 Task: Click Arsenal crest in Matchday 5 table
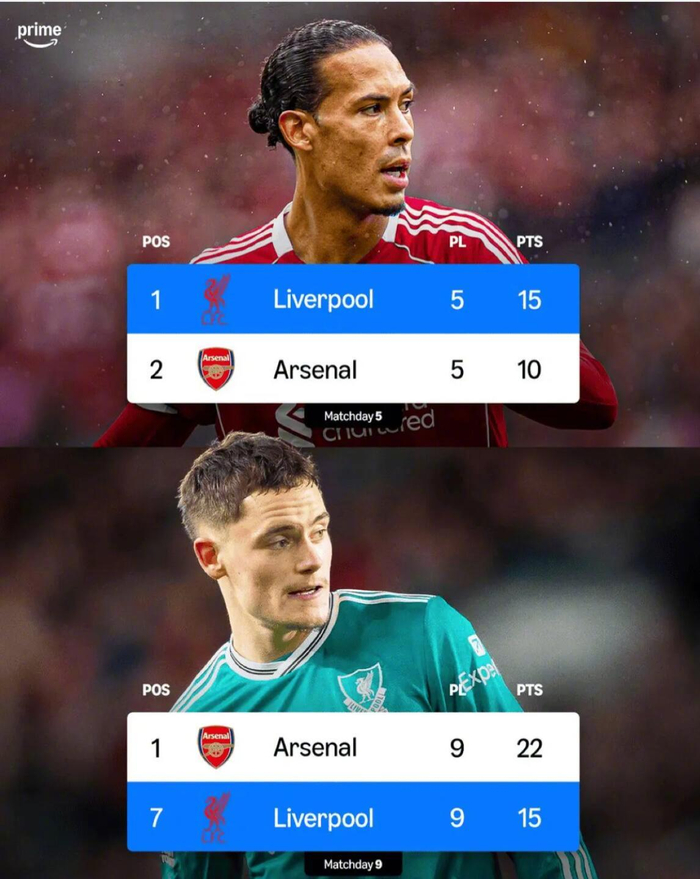pos(216,369)
